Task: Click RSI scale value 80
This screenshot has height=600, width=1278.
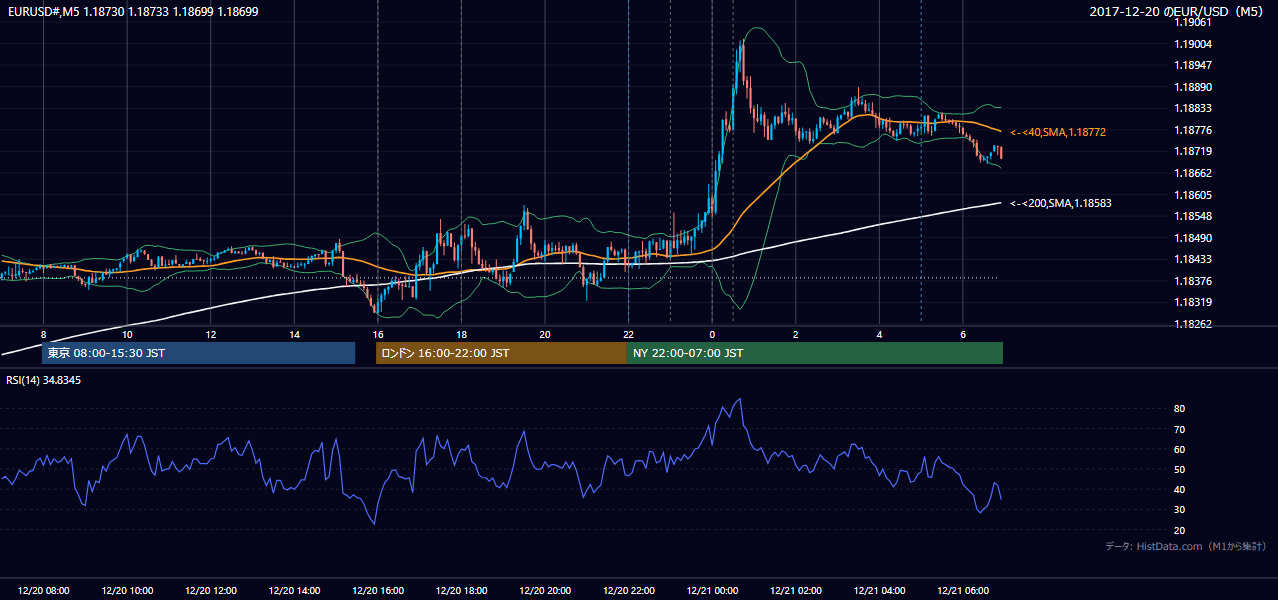Action: pyautogui.click(x=1180, y=409)
